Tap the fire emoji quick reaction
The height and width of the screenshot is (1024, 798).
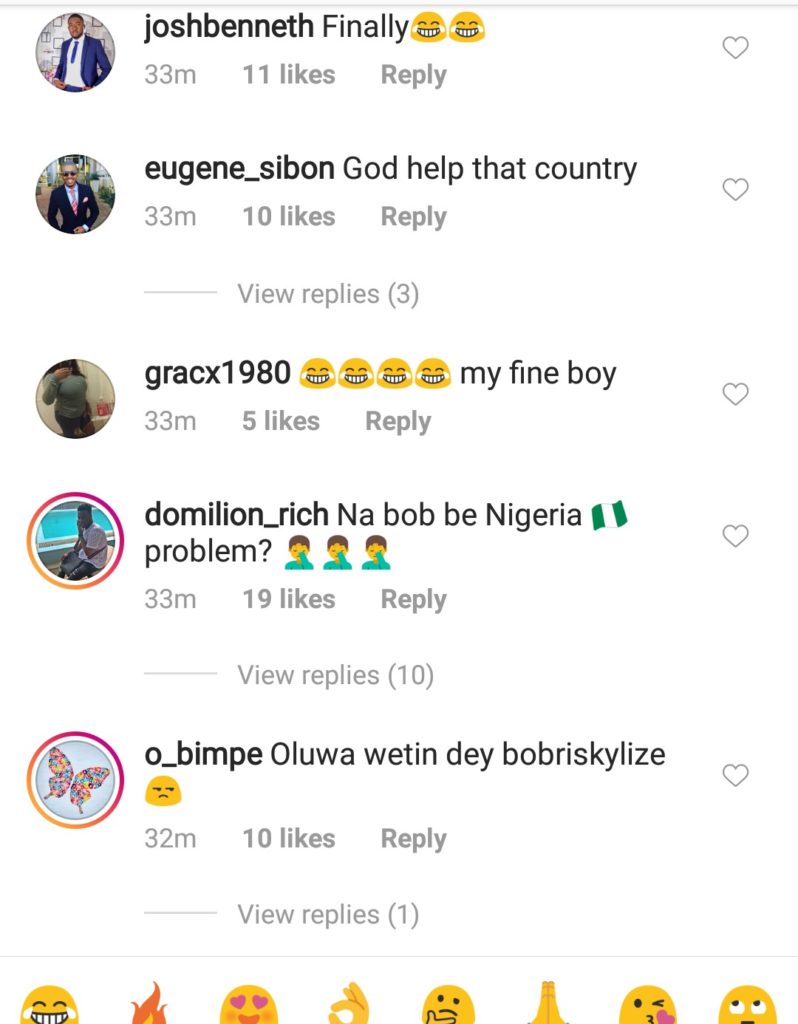[148, 1005]
